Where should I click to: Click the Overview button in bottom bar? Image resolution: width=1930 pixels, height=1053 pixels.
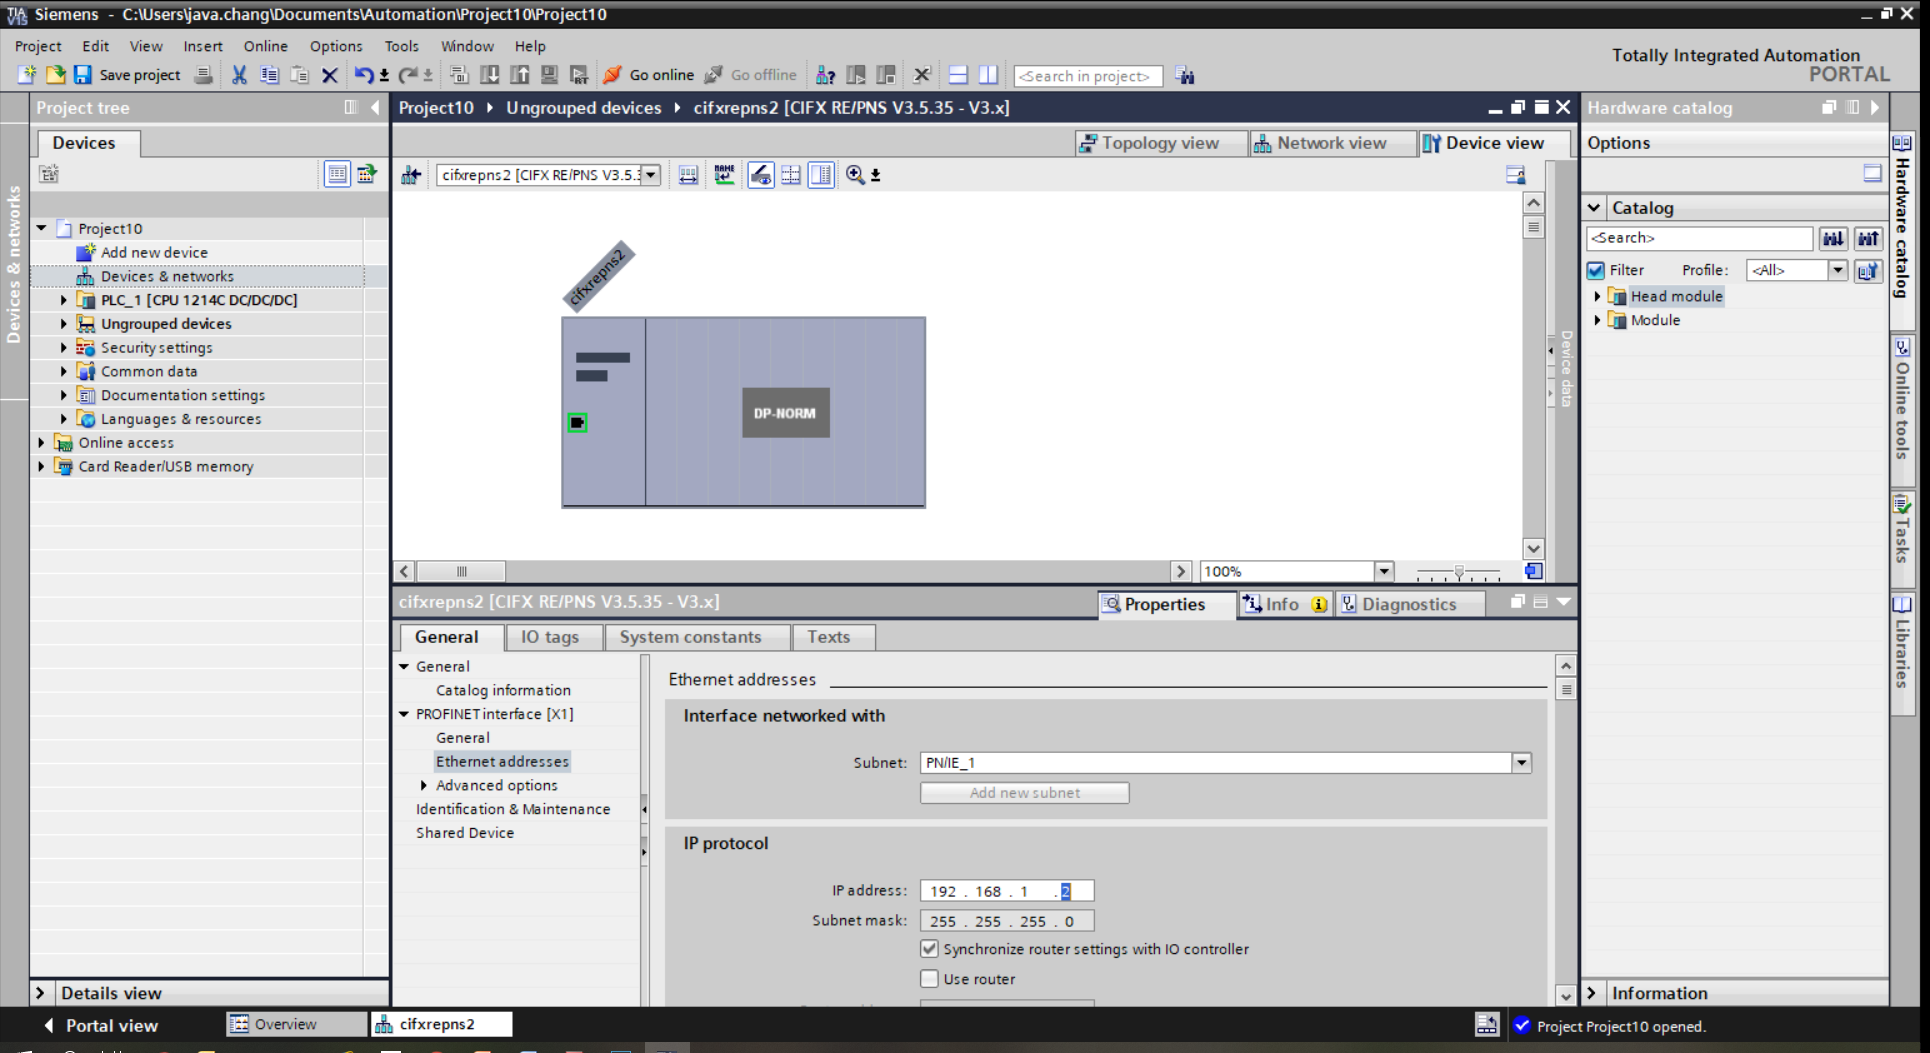pyautogui.click(x=296, y=1024)
